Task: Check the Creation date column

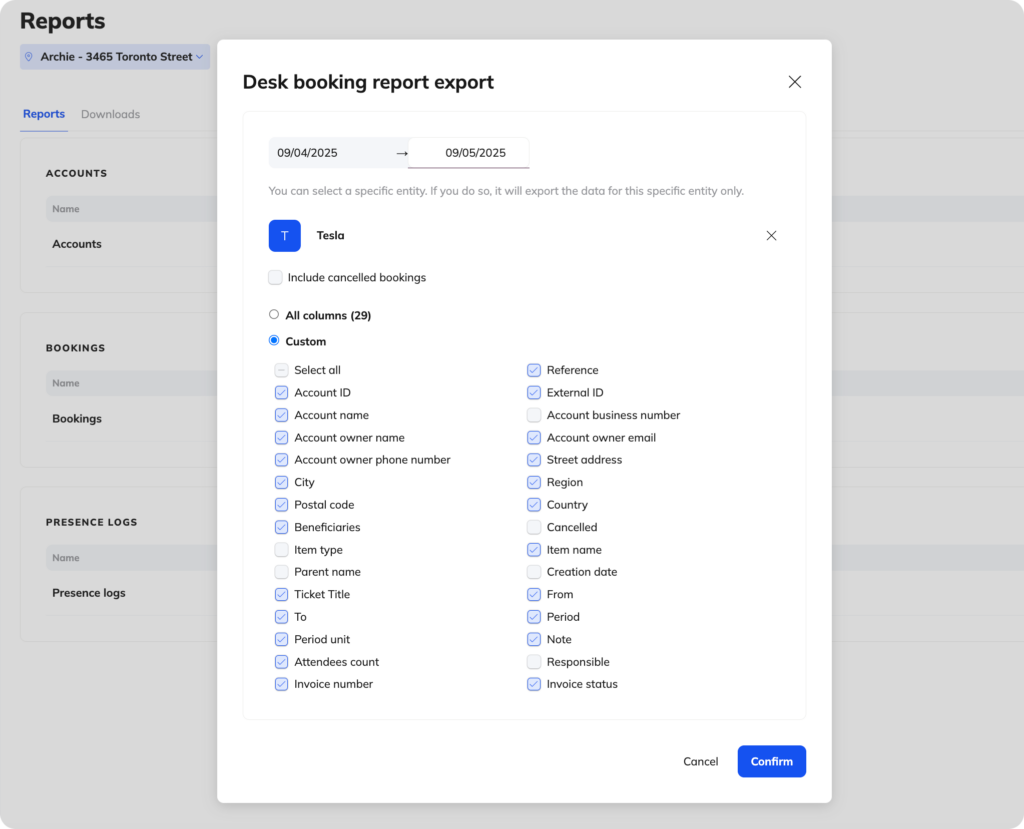Action: click(x=533, y=571)
